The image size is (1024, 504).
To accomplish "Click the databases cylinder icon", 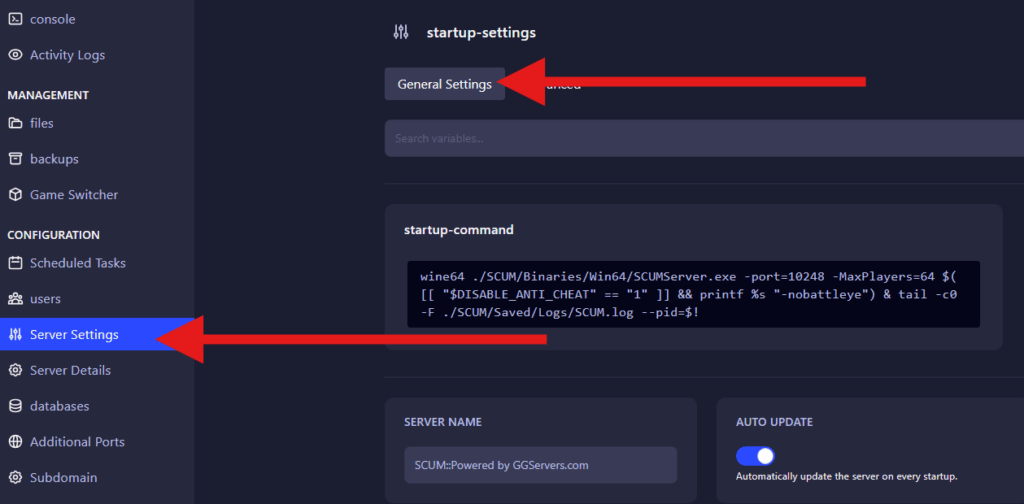I will point(15,406).
